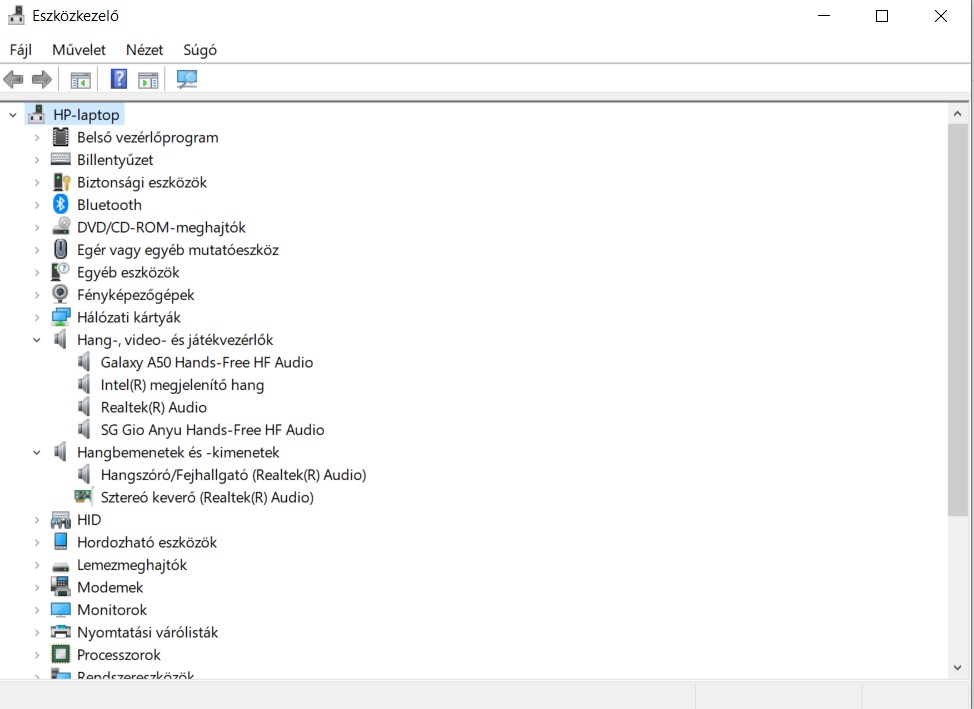Click the Fényképezőgépek webcam icon
The image size is (974, 709).
point(60,294)
